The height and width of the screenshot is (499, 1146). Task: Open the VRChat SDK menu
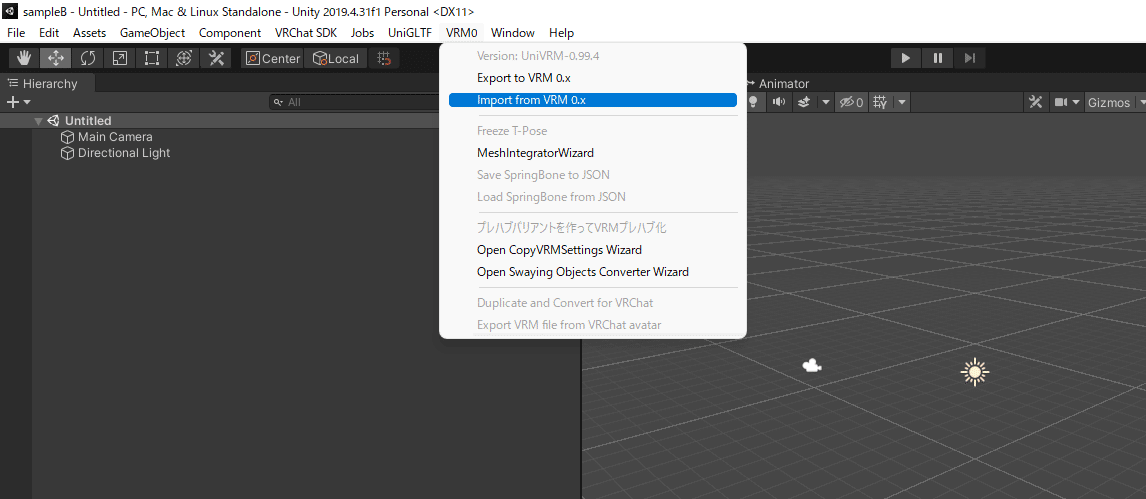point(306,33)
